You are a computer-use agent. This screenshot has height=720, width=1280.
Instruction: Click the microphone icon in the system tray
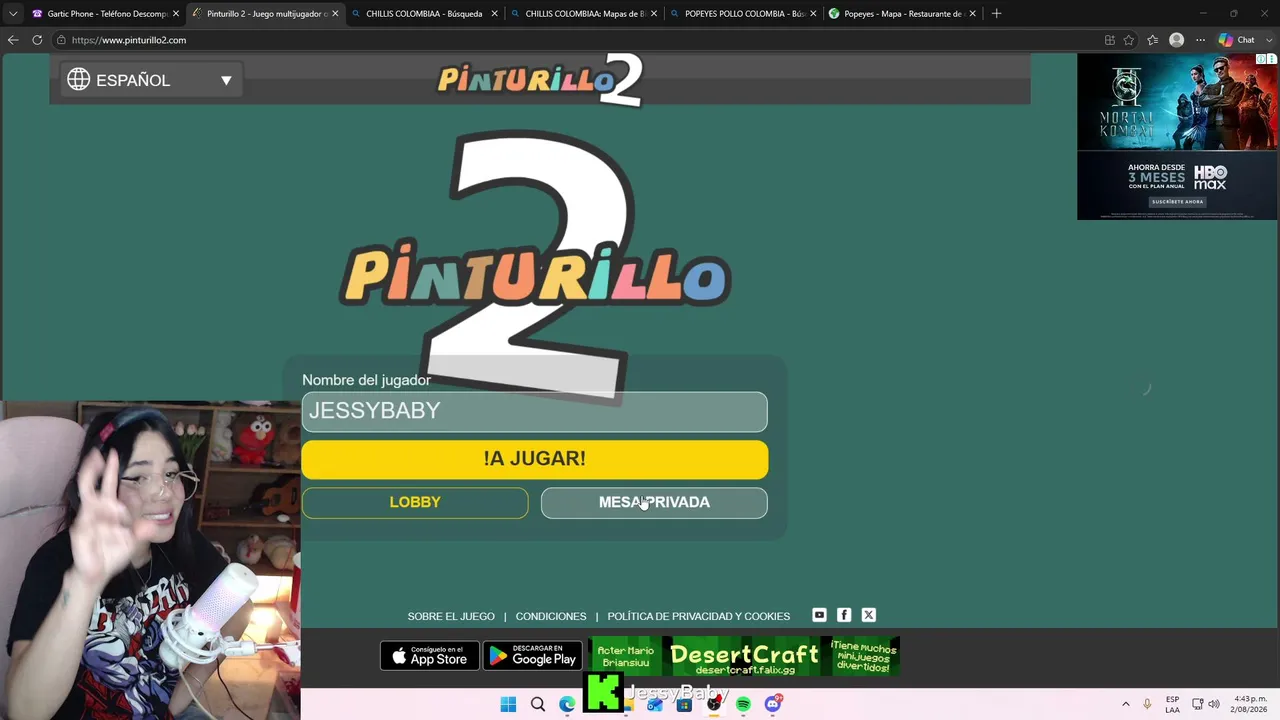pyautogui.click(x=1147, y=704)
